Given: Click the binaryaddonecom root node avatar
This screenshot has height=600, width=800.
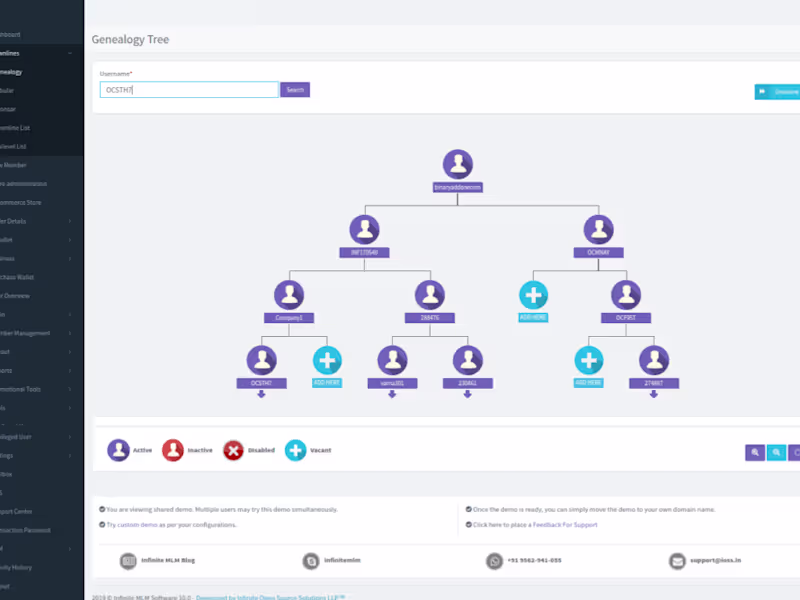Looking at the screenshot, I should 458,163.
